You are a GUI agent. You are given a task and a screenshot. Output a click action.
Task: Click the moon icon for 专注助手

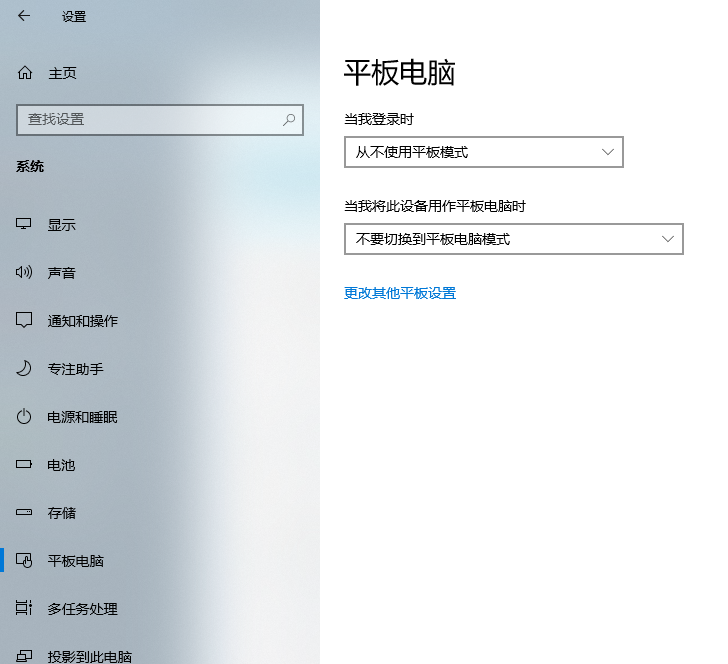(x=24, y=368)
